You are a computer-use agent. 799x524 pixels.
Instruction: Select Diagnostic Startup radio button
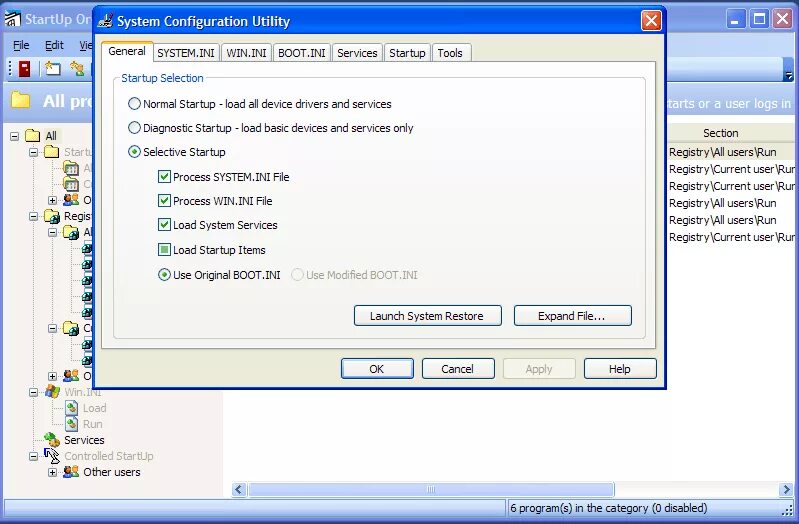[x=134, y=127]
